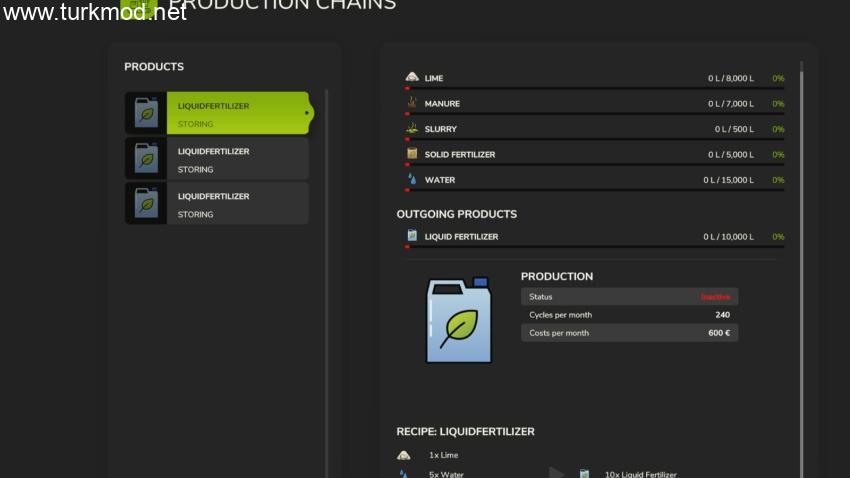
Task: Click the Solid Fertilizer fill level bar
Action: [x=594, y=165]
